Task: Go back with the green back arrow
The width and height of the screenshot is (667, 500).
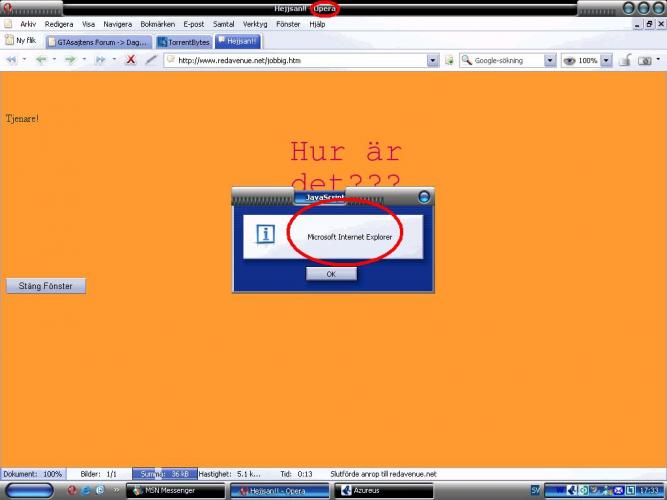Action: coord(41,60)
